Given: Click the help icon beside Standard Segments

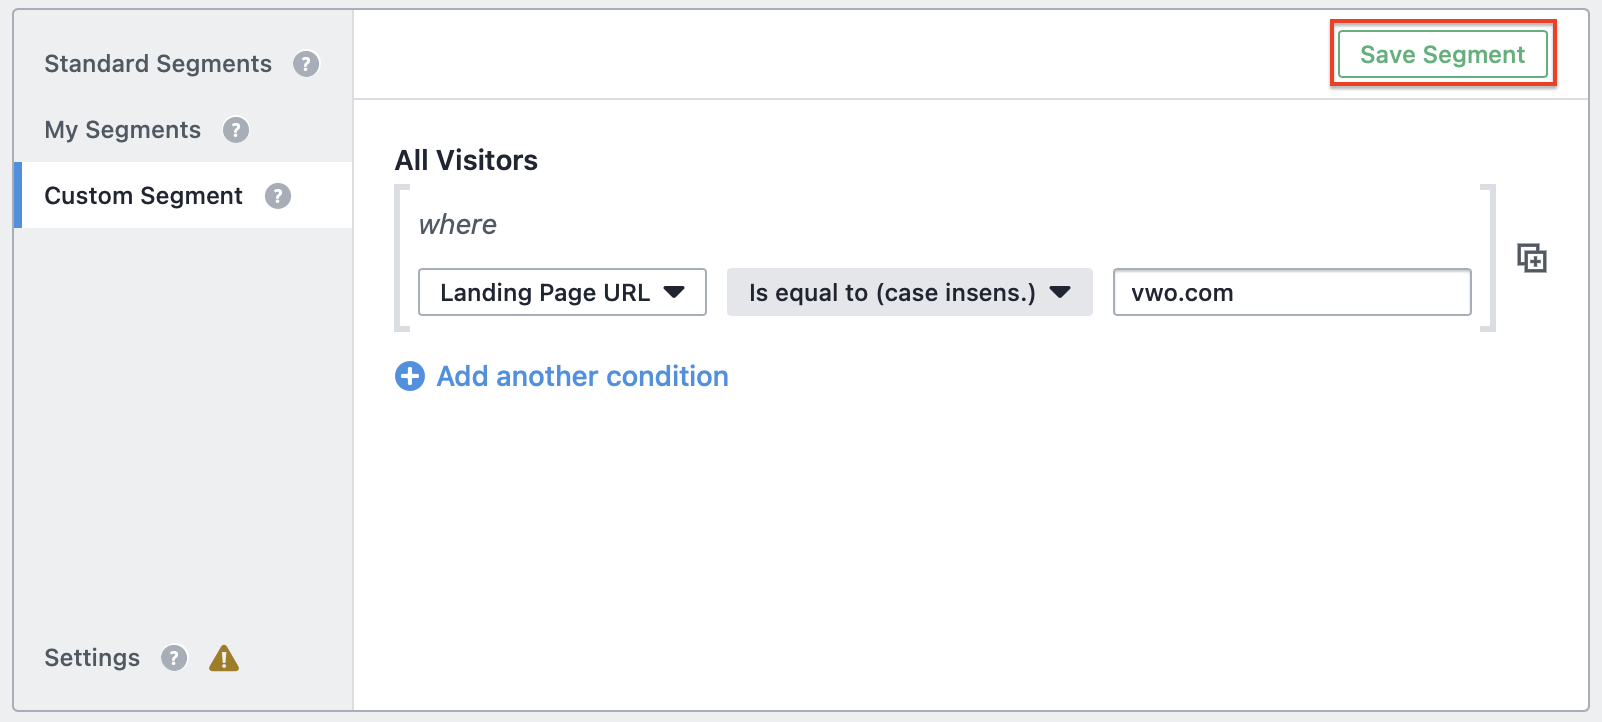Looking at the screenshot, I should (306, 64).
